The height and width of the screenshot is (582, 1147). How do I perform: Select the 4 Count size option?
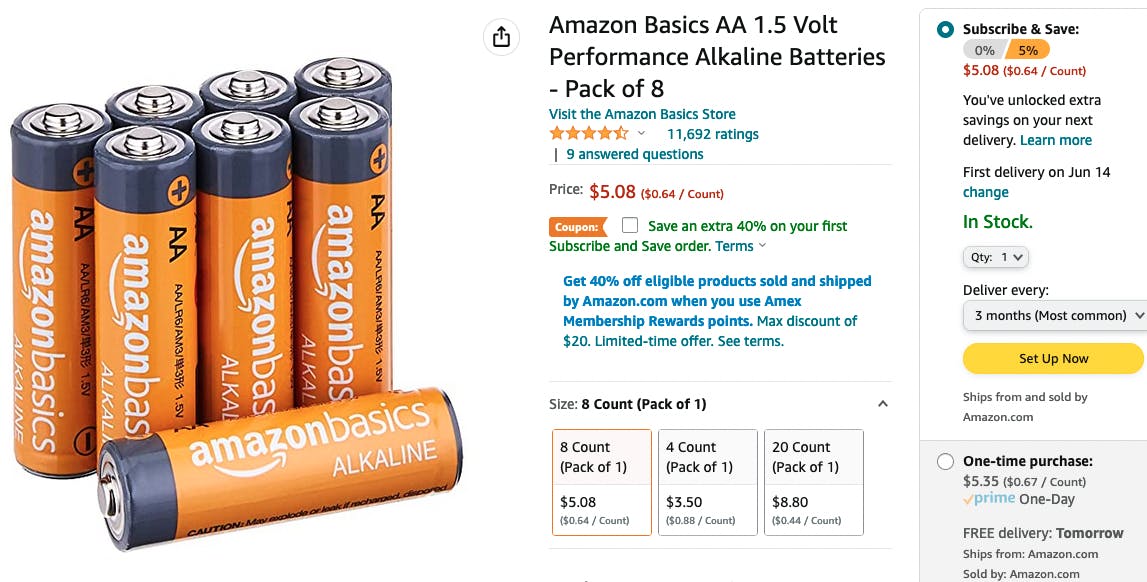pos(708,482)
